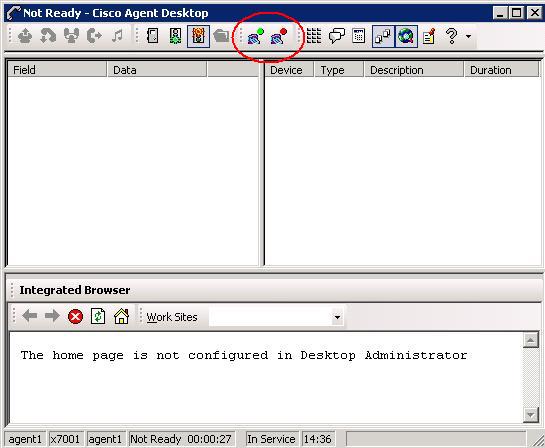Viewport: 545px width, 448px height.
Task: Click the browser Forward arrow
Action: click(x=52, y=316)
